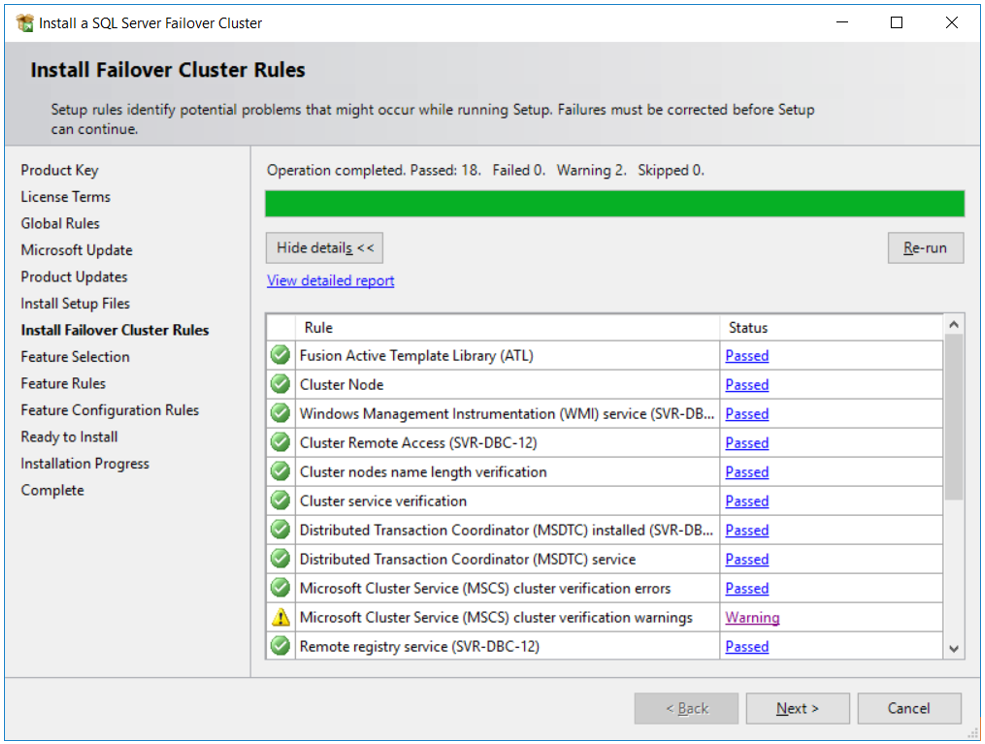Select the Install Setup Files step
This screenshot has width=985, height=744.
tap(75, 304)
